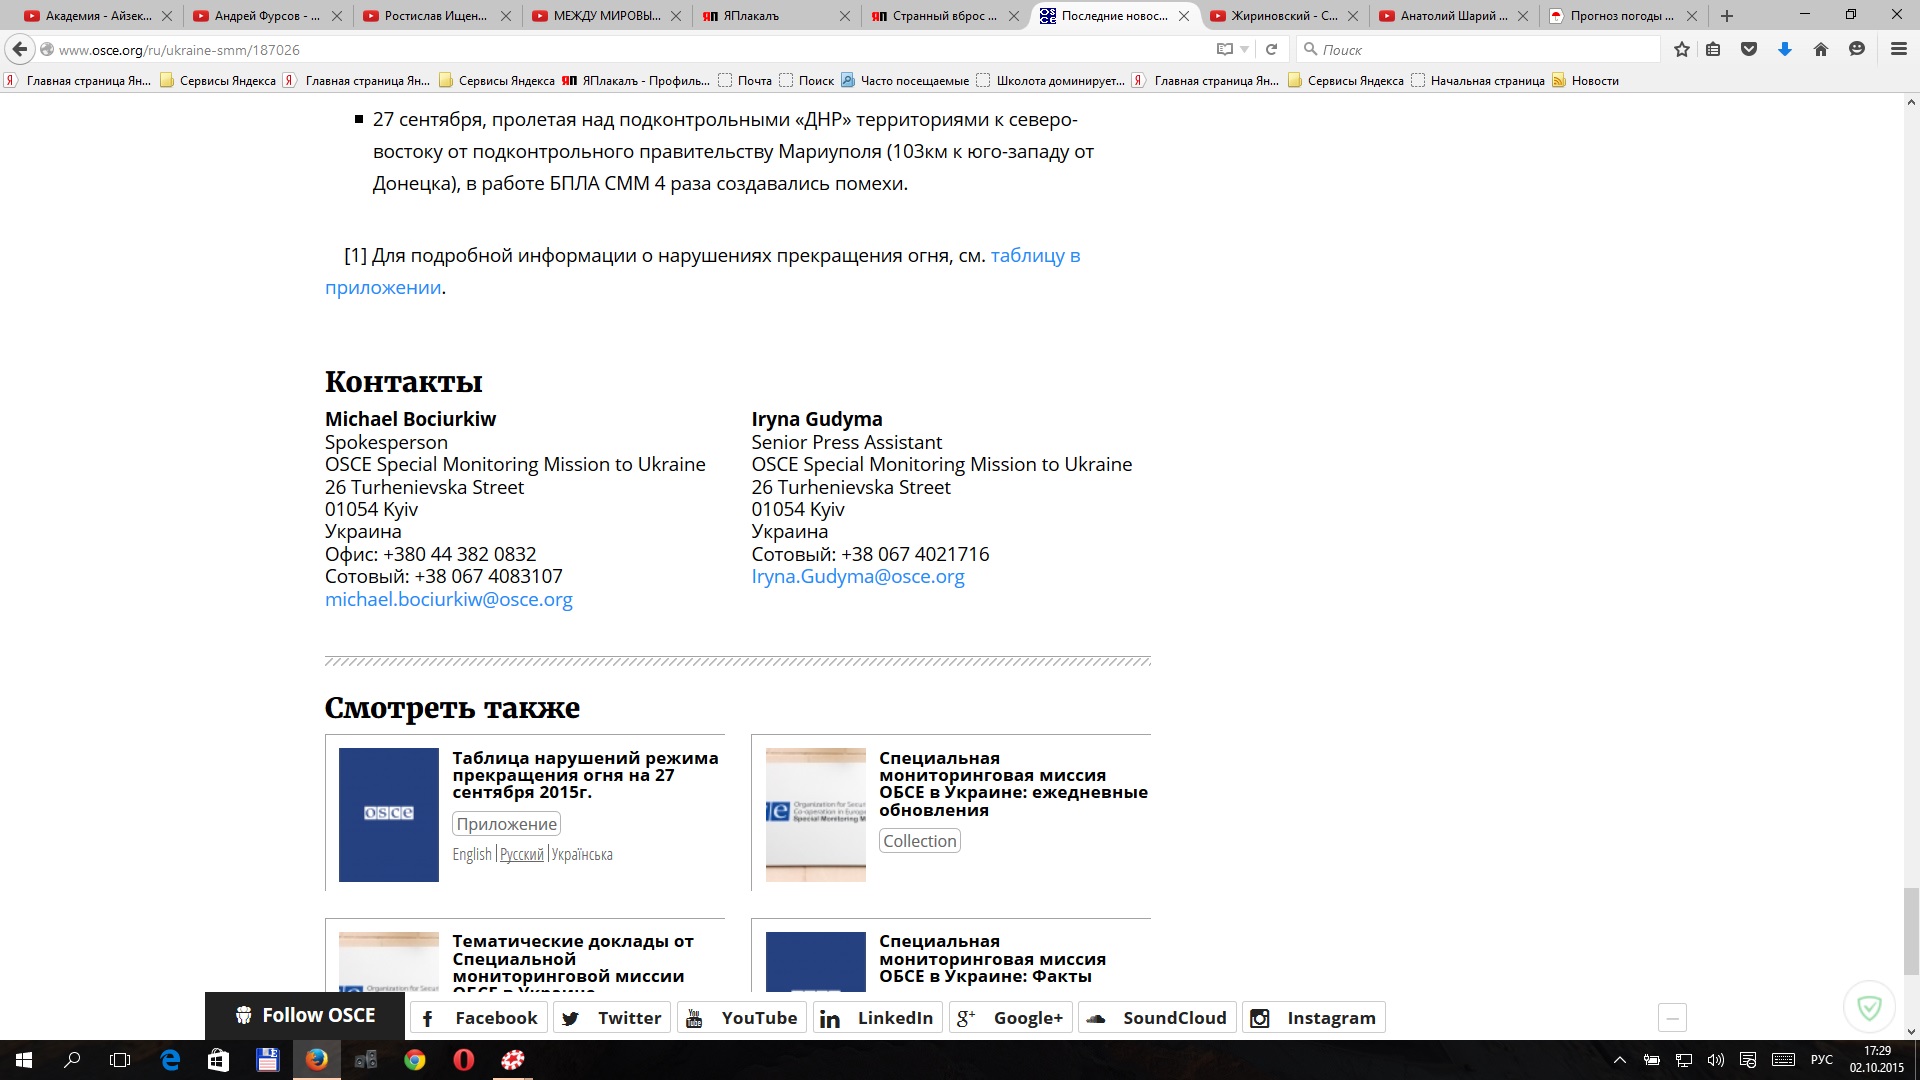Image resolution: width=1920 pixels, height=1080 pixels.
Task: Open the Firefox hamburger menu
Action: tap(1899, 49)
